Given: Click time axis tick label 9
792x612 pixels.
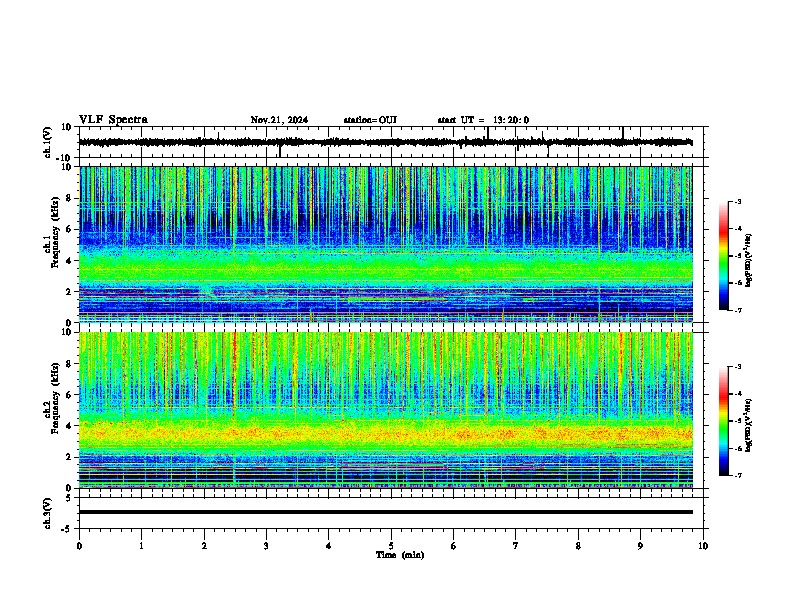Looking at the screenshot, I should pos(640,545).
